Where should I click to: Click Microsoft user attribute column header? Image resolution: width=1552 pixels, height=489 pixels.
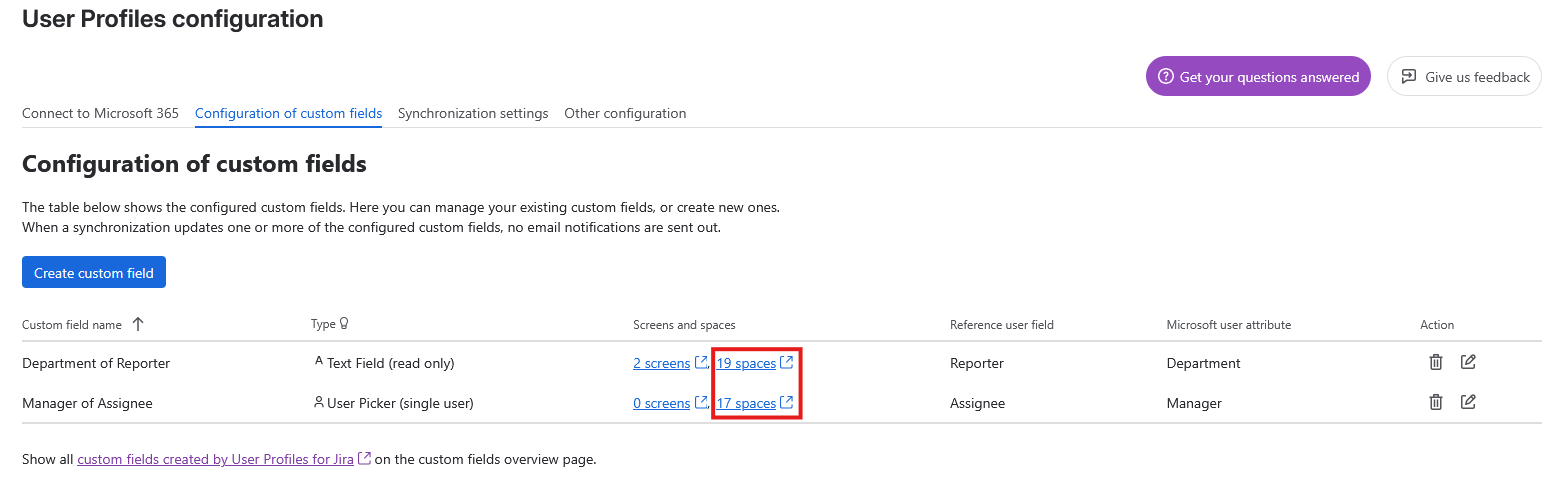(1229, 325)
